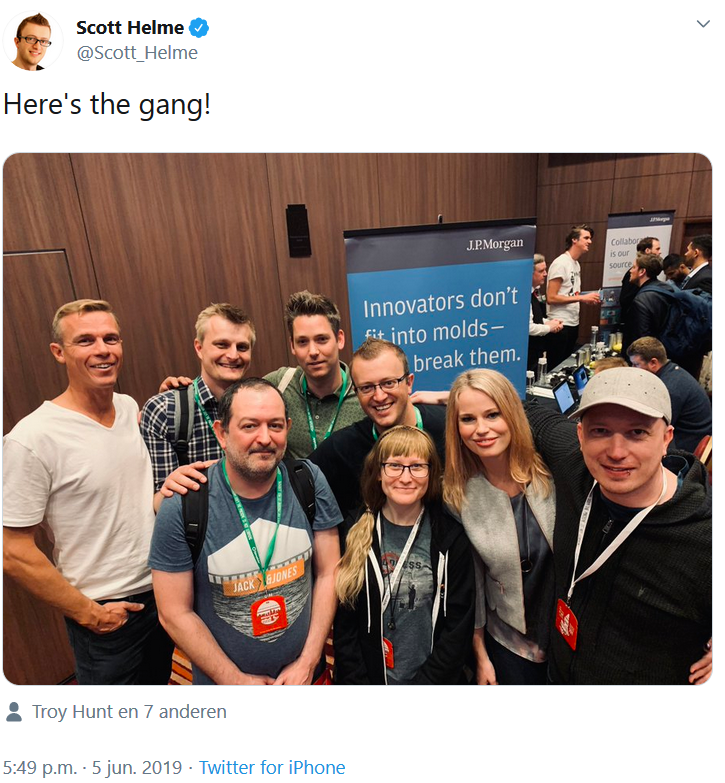Visit the @Scott_Helme handle link
This screenshot has height=783, width=725.
coord(137,53)
